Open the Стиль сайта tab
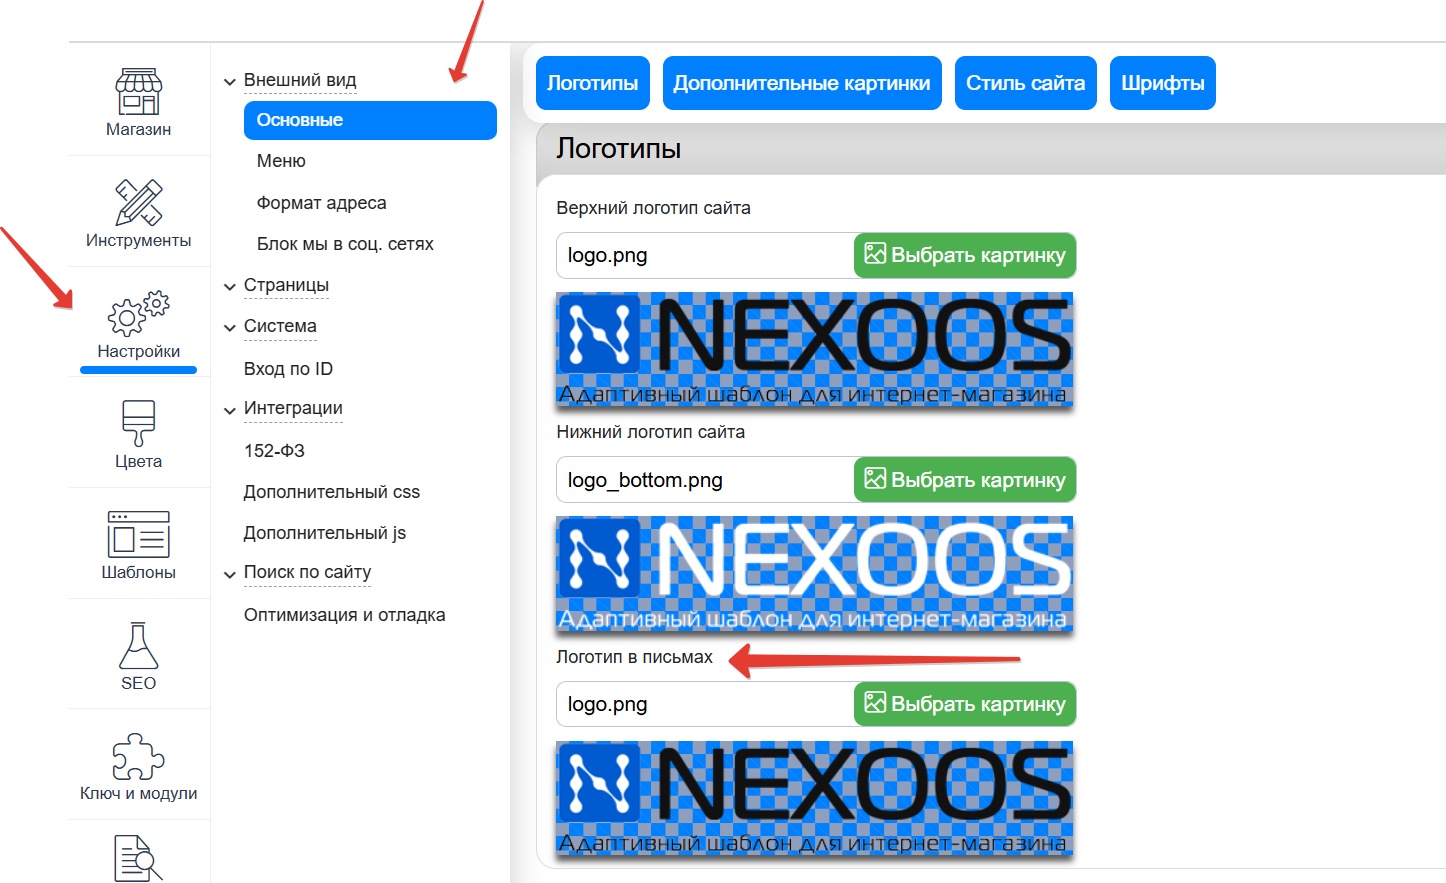This screenshot has height=883, width=1446. (1025, 83)
